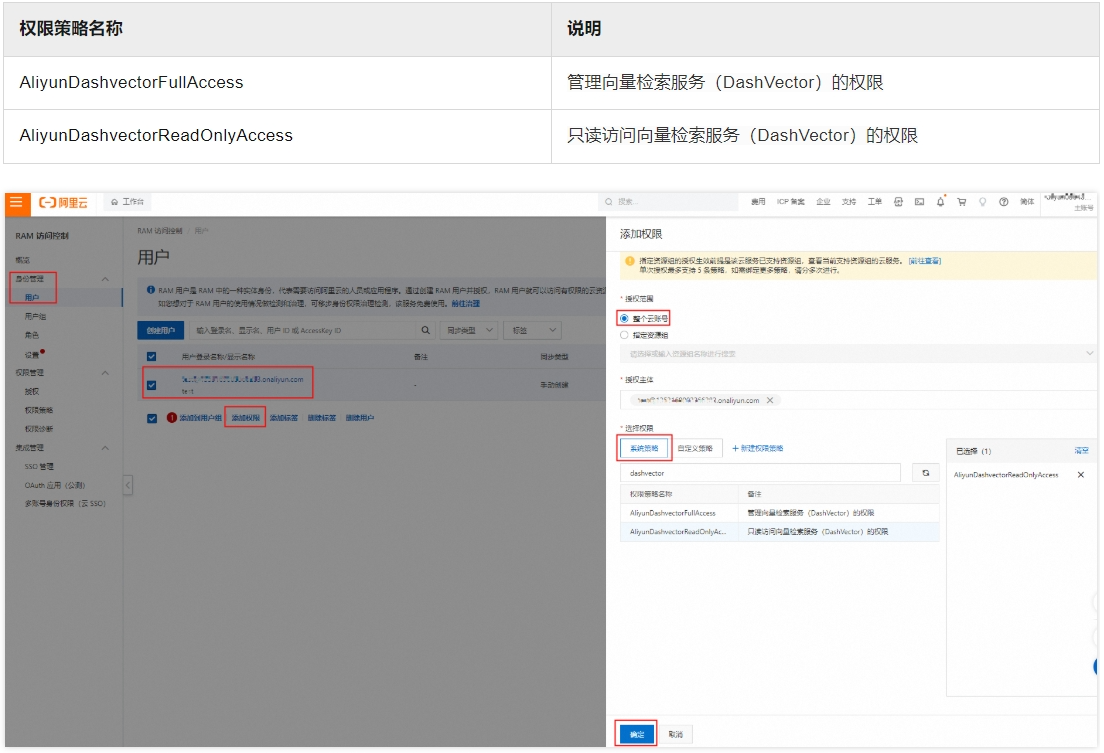Click the refresh icon beside dashvector search
This screenshot has height=753, width=1104.
925,473
